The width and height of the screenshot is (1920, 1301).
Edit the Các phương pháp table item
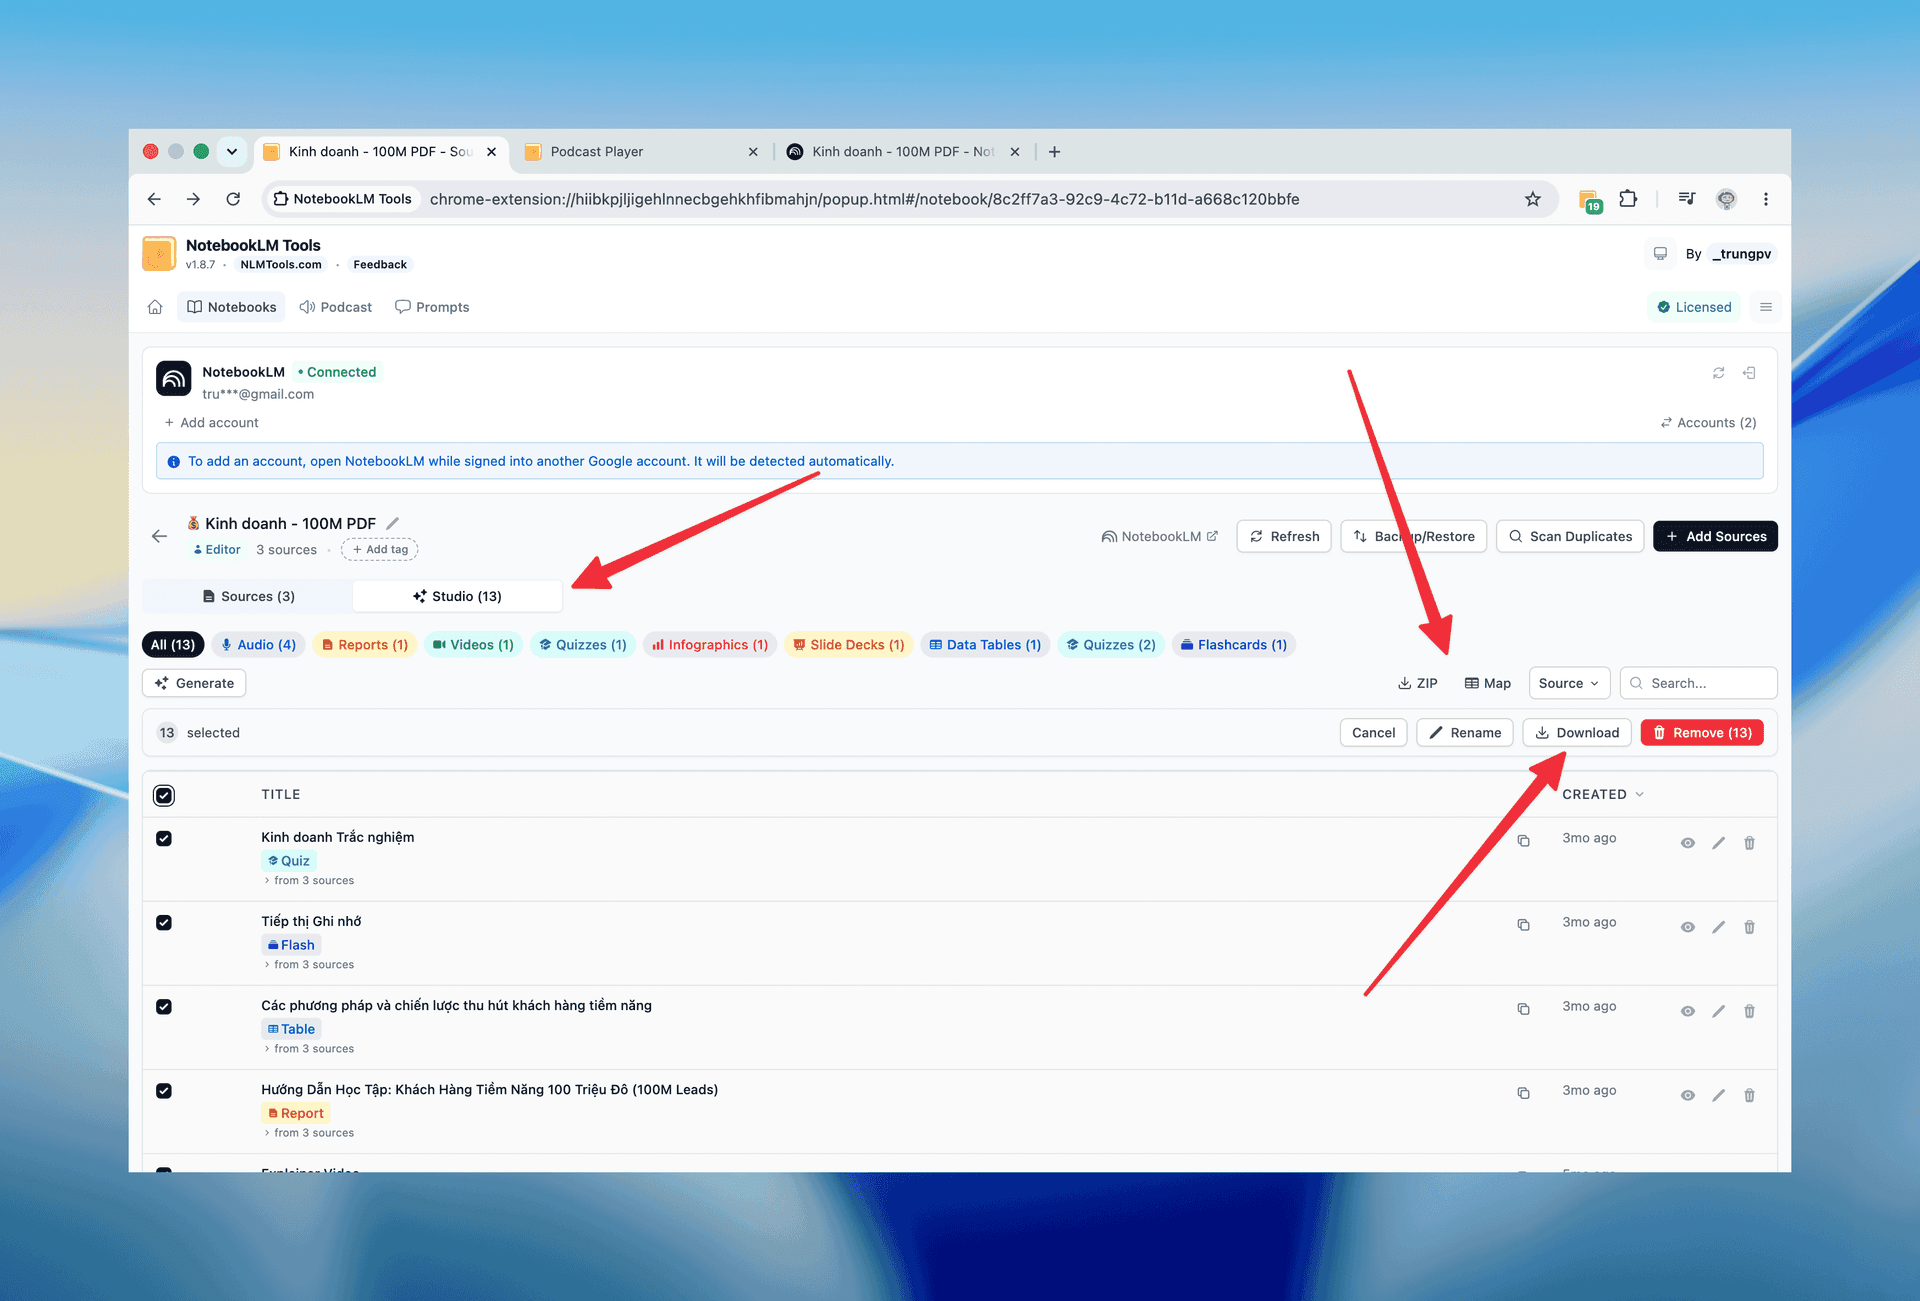[x=1718, y=1011]
